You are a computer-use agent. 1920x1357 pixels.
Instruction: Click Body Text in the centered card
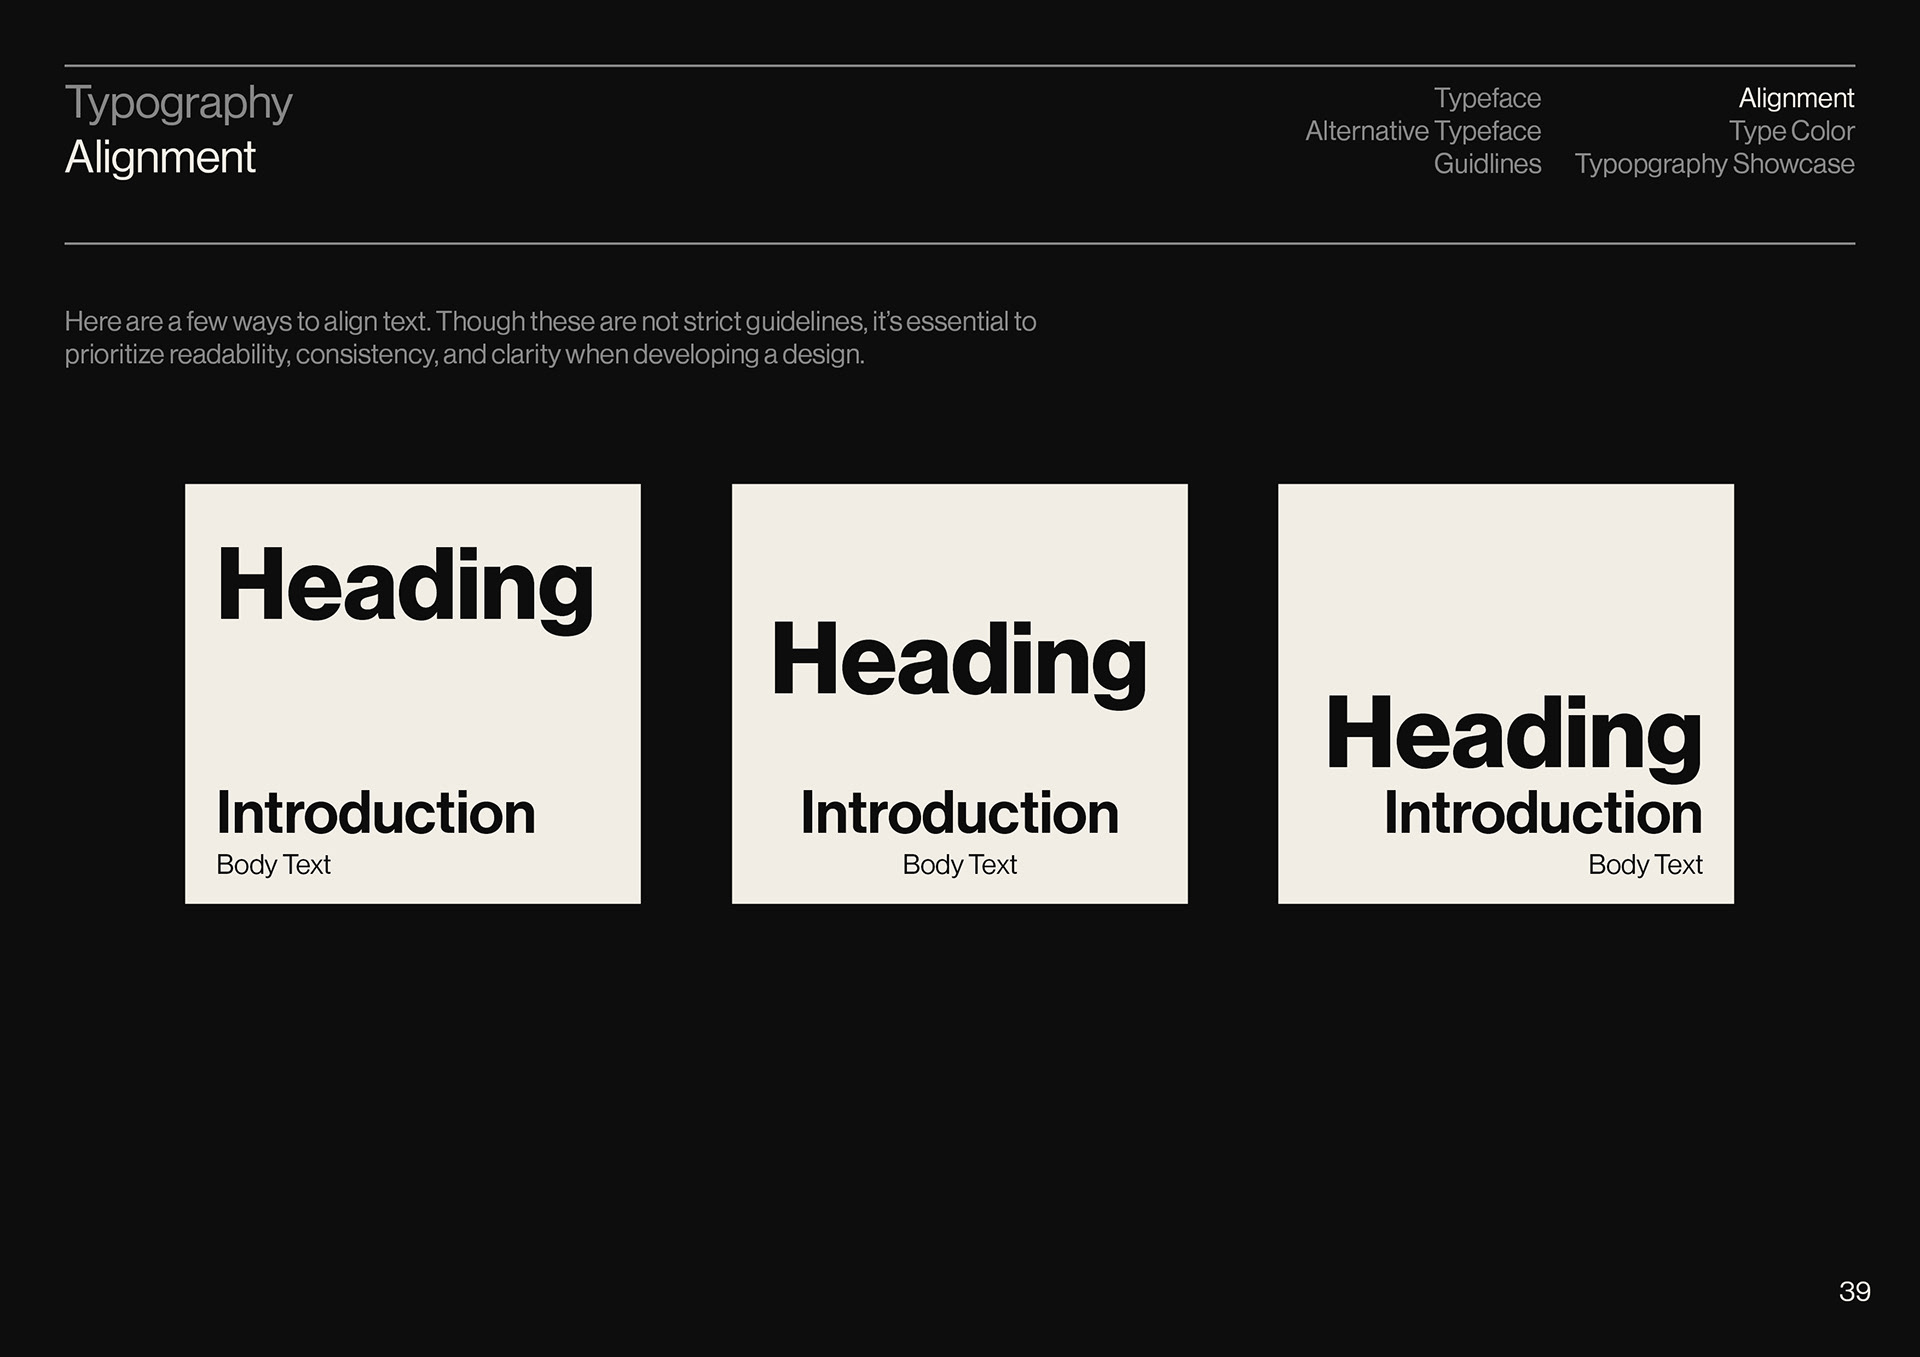coord(959,865)
